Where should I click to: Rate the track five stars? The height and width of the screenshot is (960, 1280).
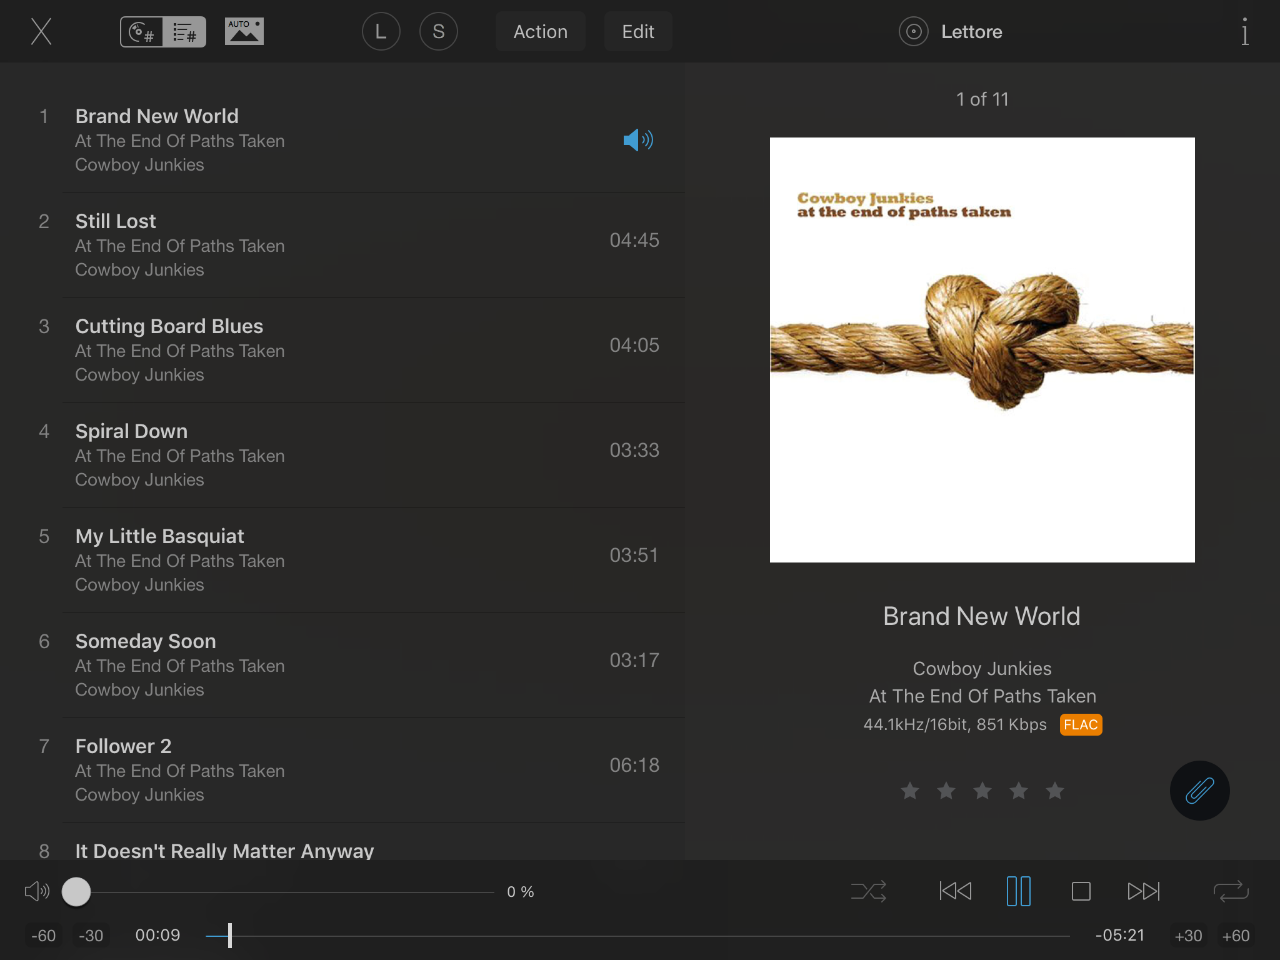point(1054,791)
